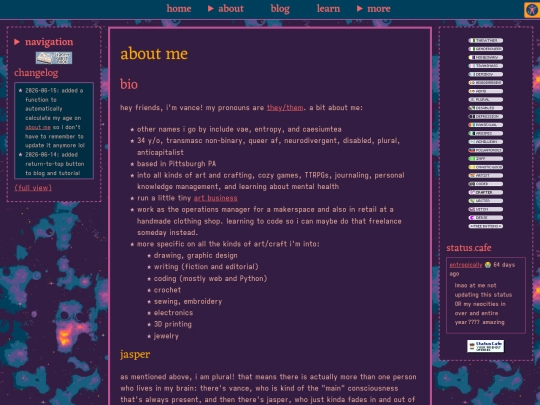Expand the about menu arrow

tap(211, 9)
